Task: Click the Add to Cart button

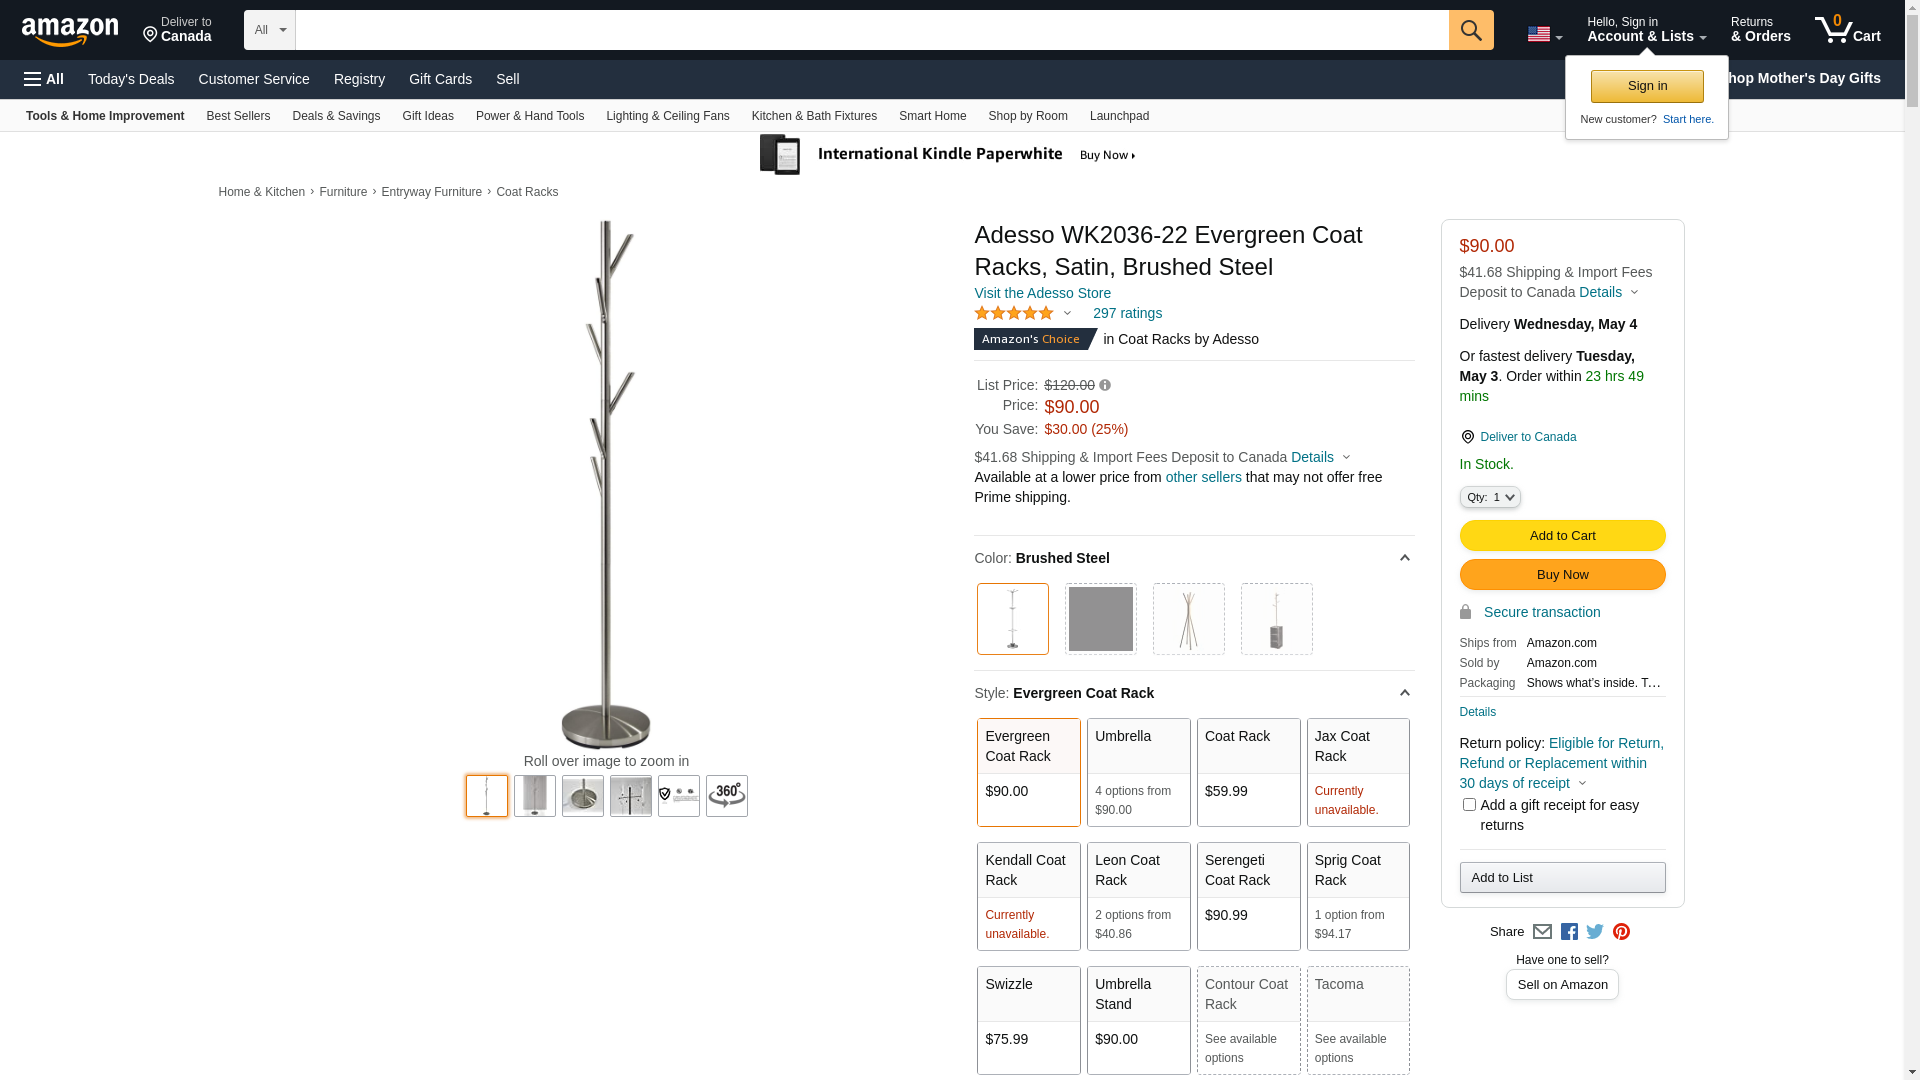Action: click(1562, 536)
